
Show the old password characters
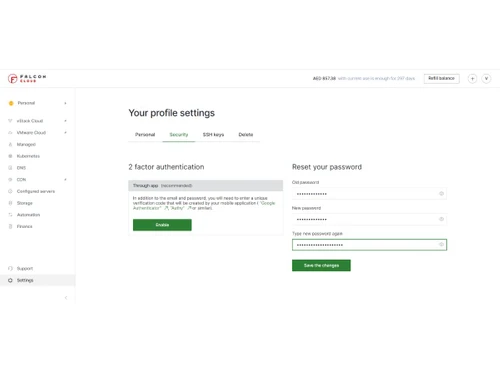441,194
